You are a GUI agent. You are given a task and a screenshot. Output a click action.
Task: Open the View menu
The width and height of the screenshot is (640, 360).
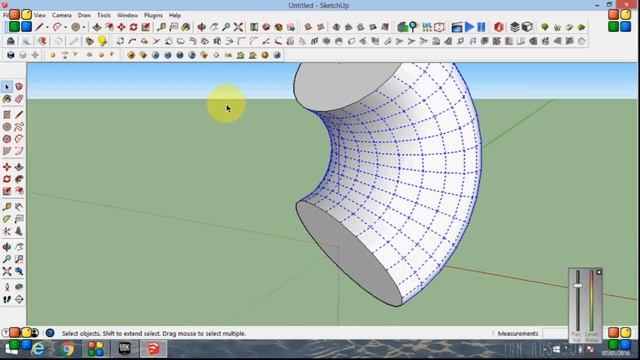pos(40,15)
